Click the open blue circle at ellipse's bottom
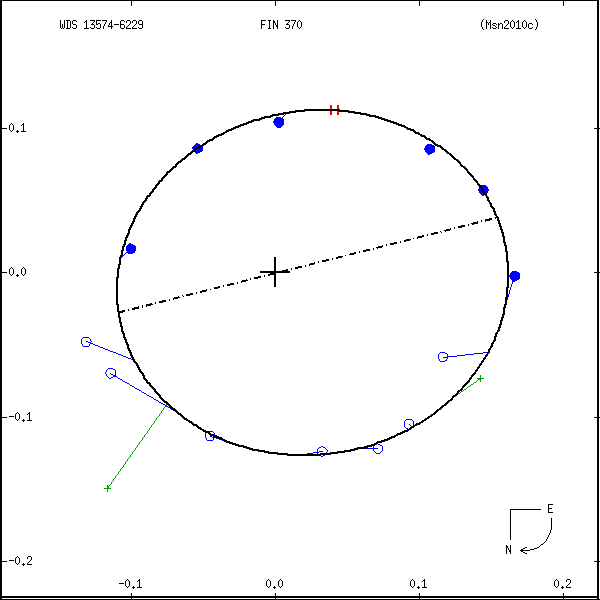The width and height of the screenshot is (600, 600). tap(322, 452)
